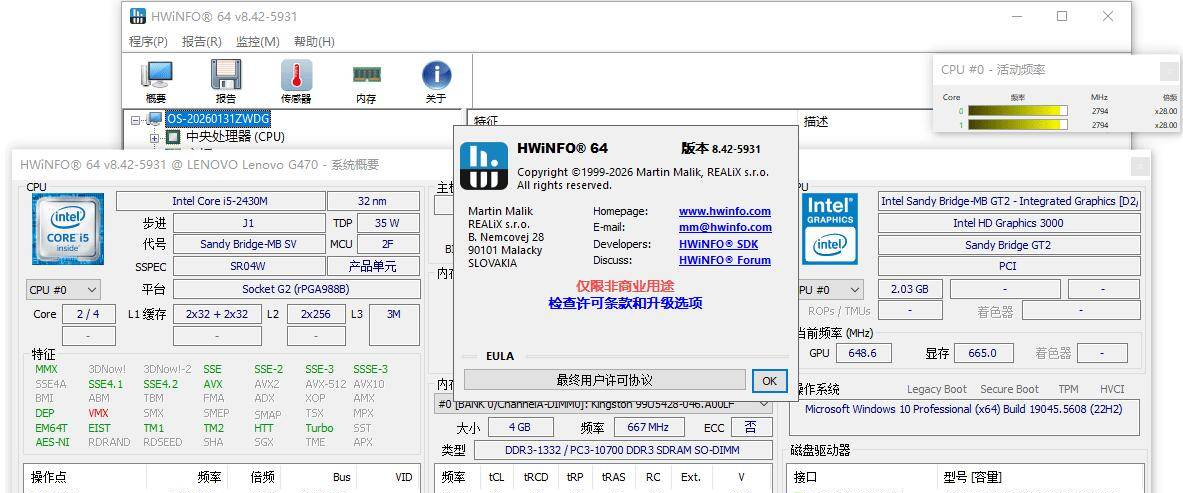
Task: Click the 内存 memory module icon
Action: click(x=366, y=77)
